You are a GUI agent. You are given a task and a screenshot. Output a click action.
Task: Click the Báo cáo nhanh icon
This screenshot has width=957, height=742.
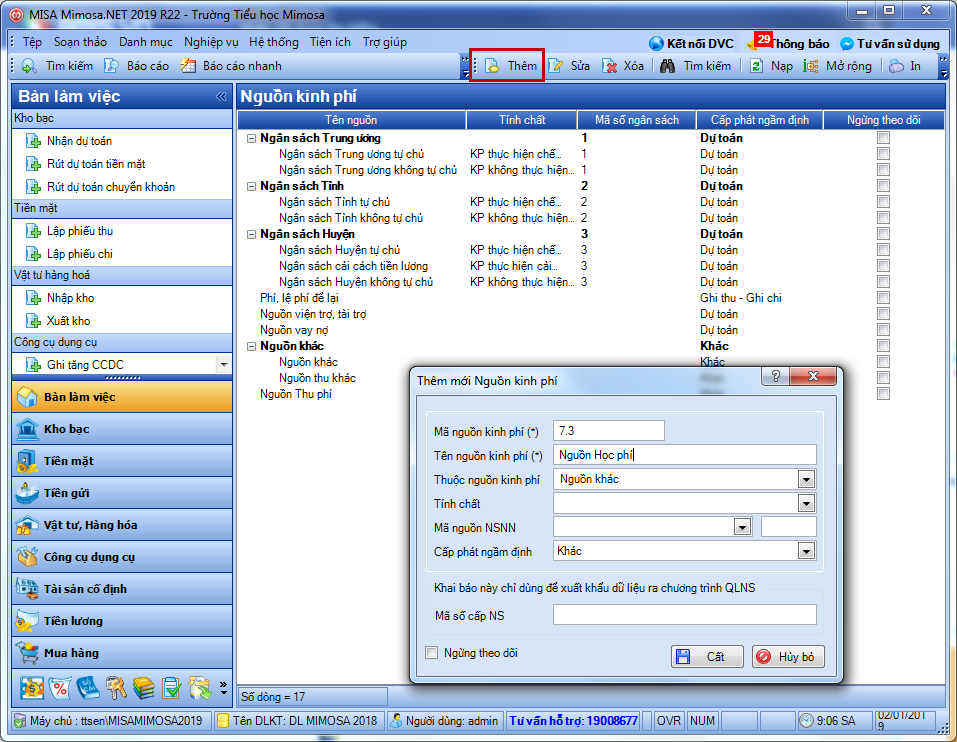[x=188, y=66]
